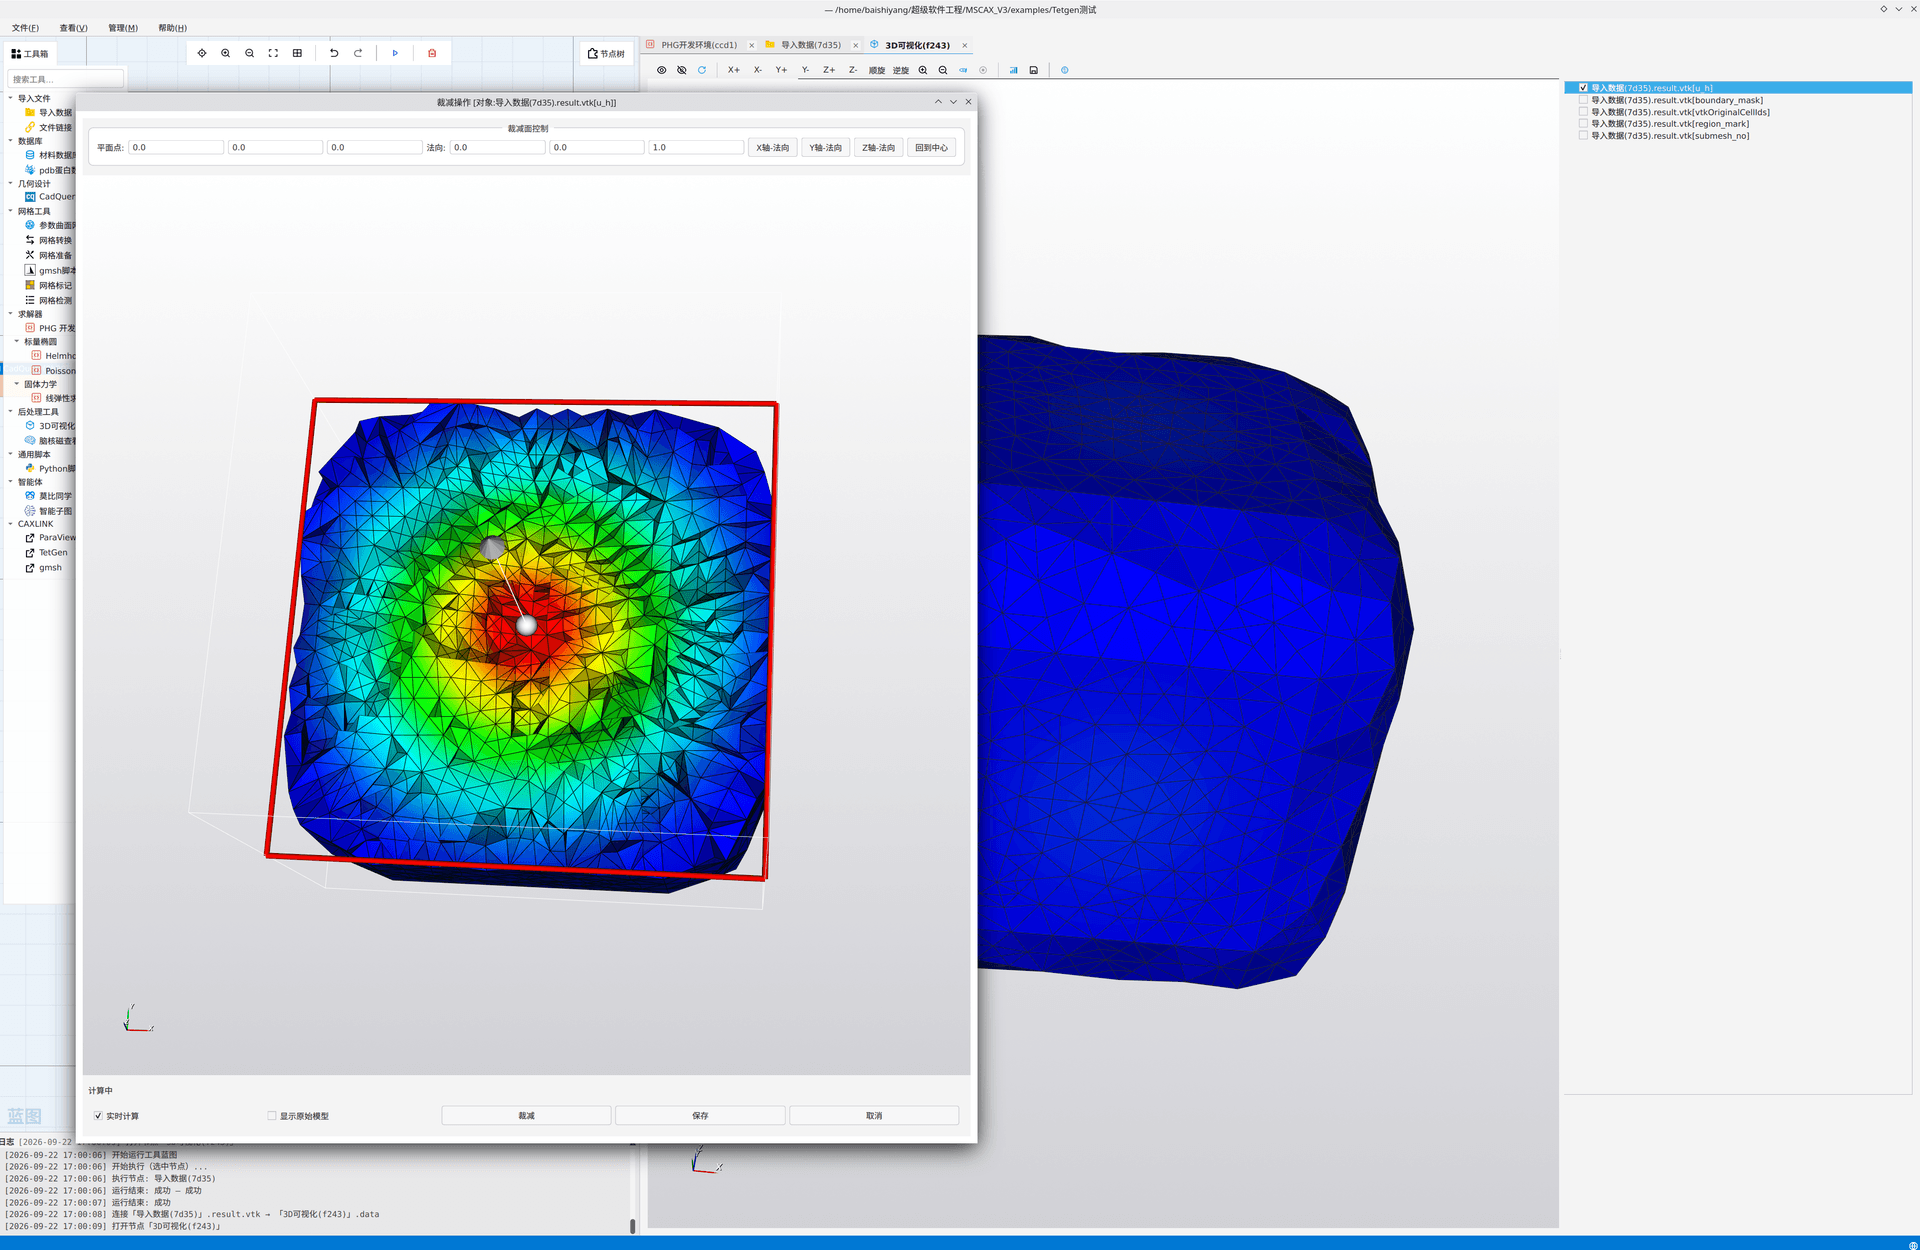Run the blueprint with the blue play icon
This screenshot has height=1250, width=1920.
coord(395,53)
